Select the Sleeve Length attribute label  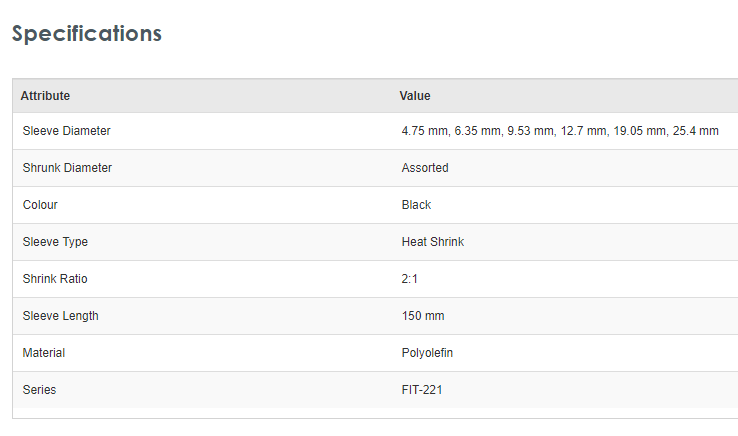(60, 316)
